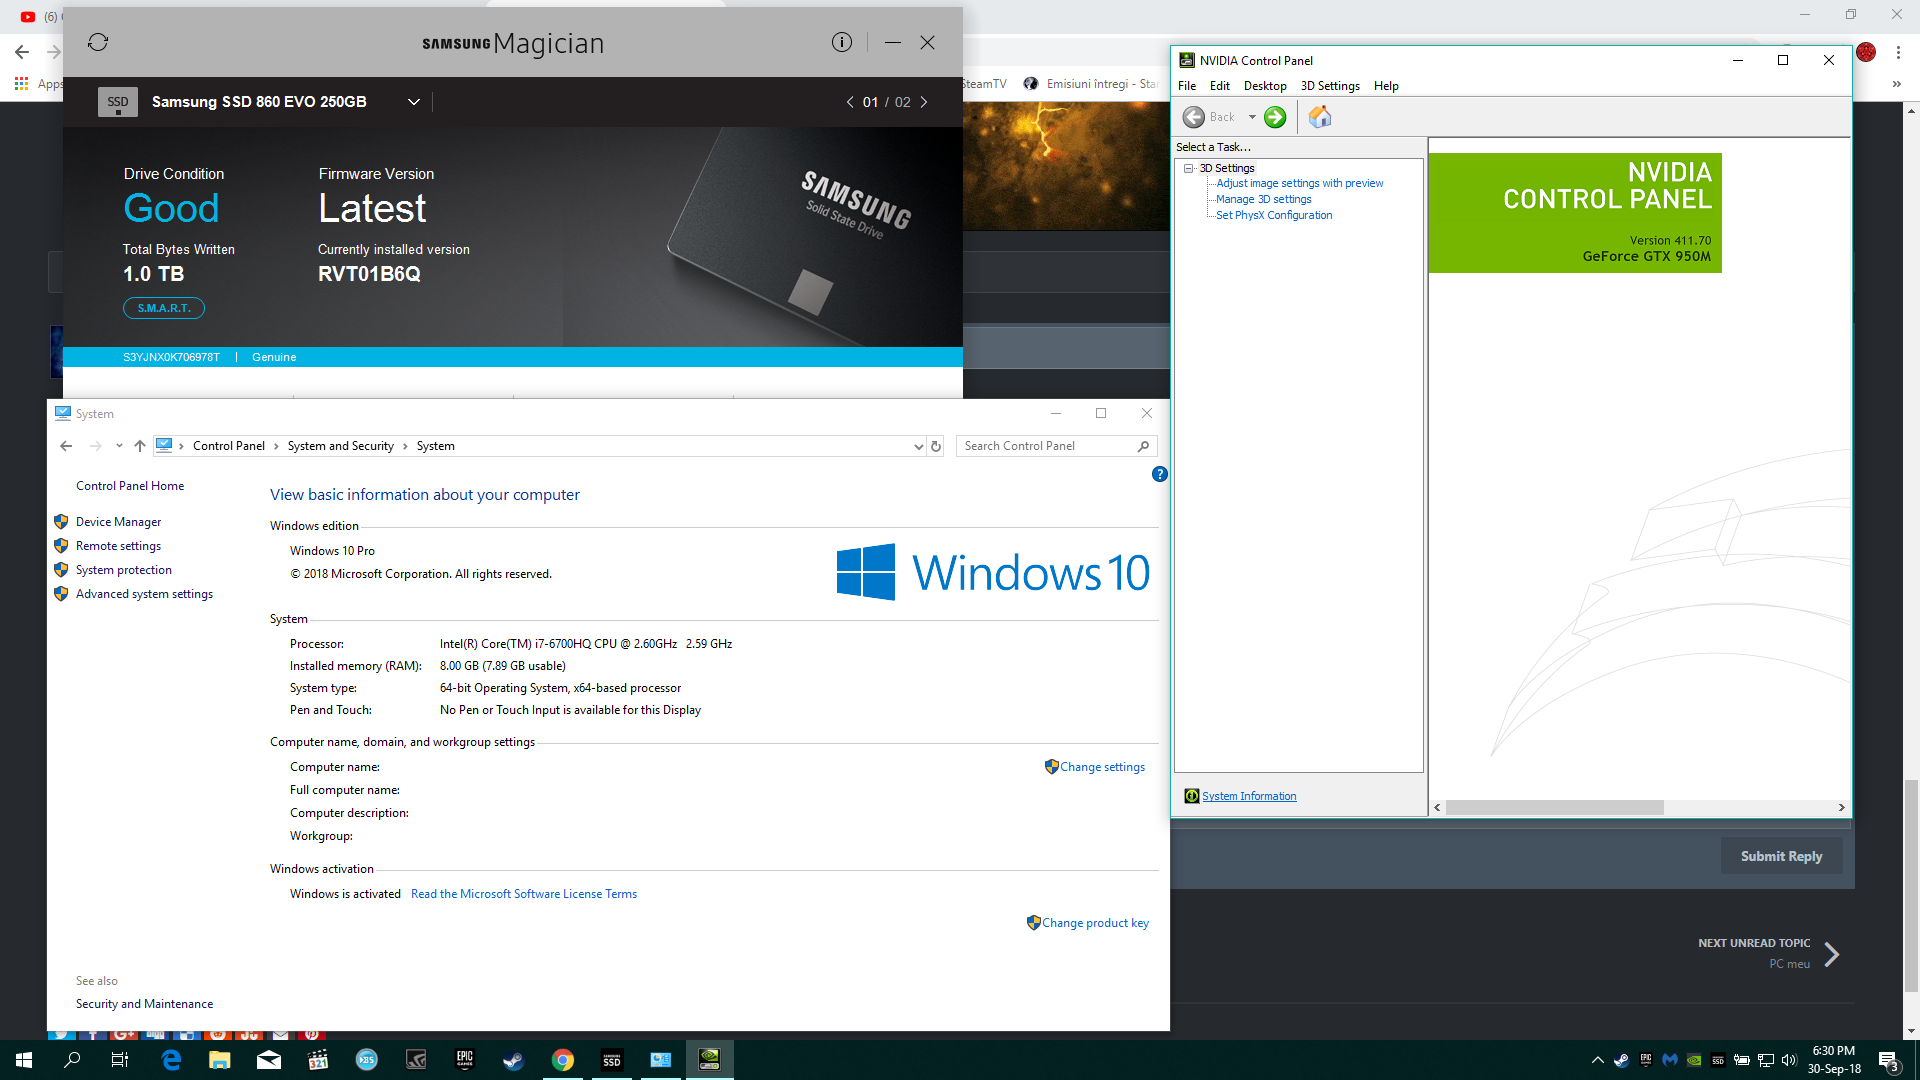
Task: Open the 3D Settings menu
Action: (x=1329, y=86)
